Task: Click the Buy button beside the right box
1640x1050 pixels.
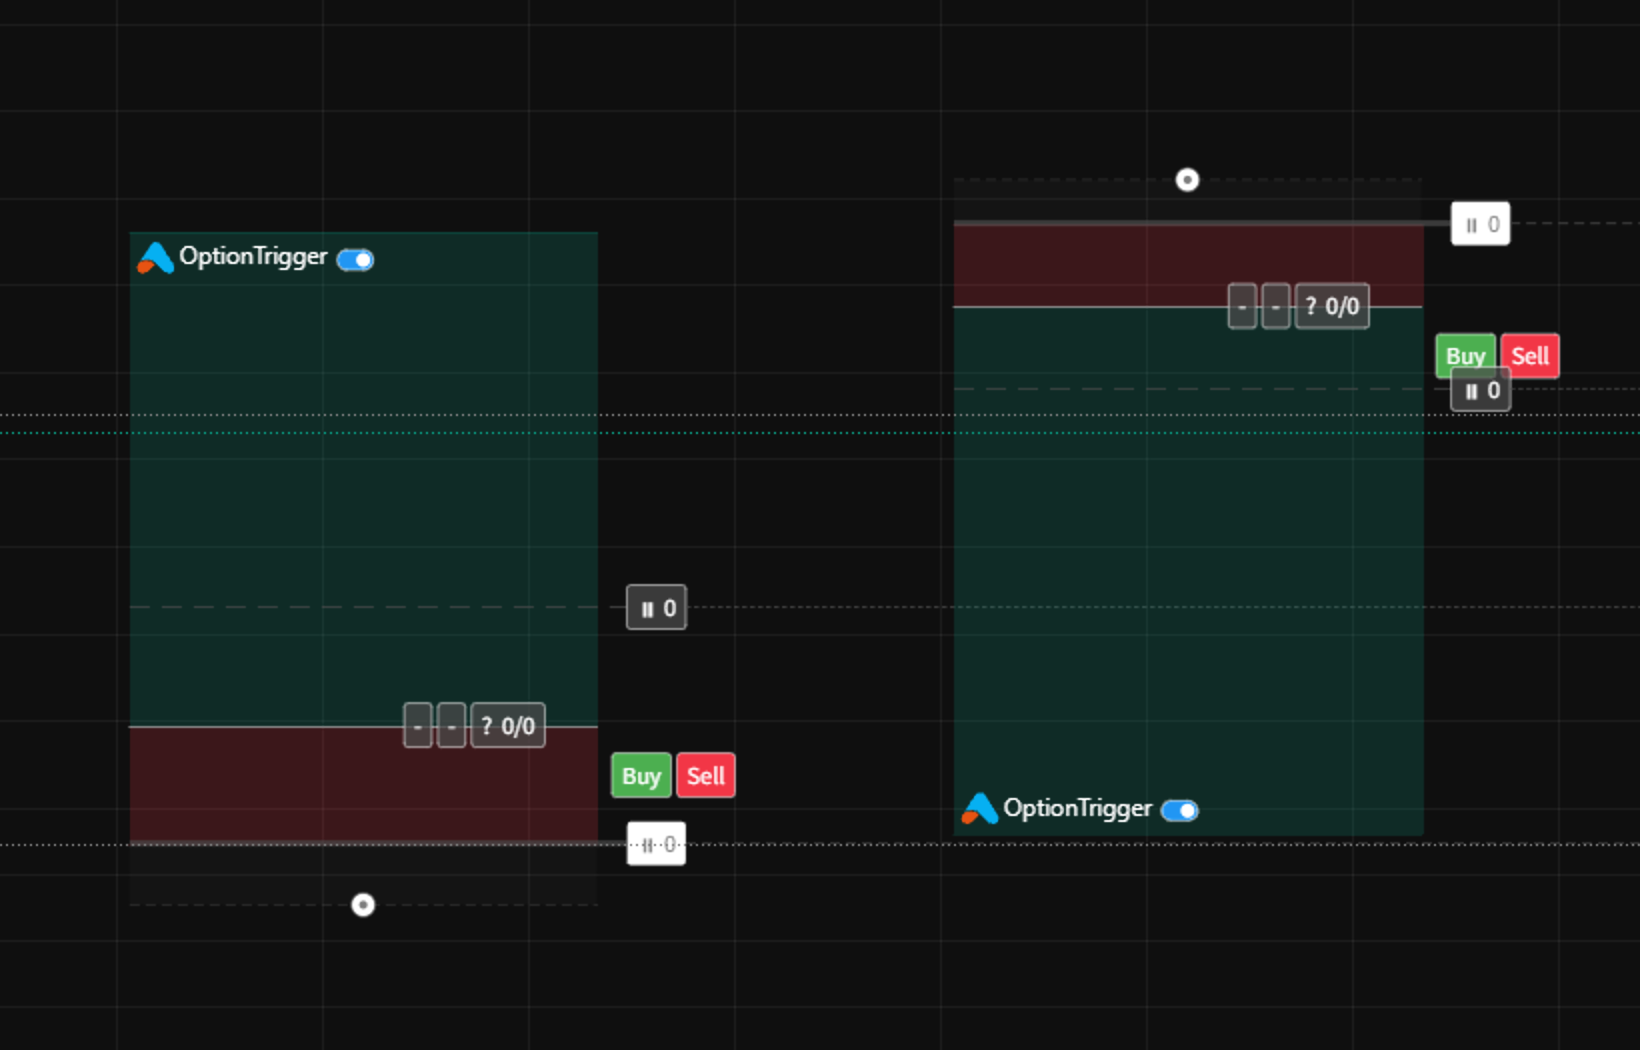Action: point(1464,354)
